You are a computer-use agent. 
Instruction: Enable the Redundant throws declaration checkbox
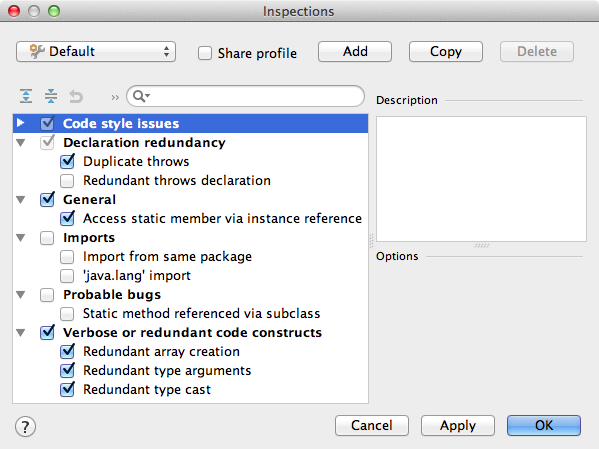tap(67, 180)
